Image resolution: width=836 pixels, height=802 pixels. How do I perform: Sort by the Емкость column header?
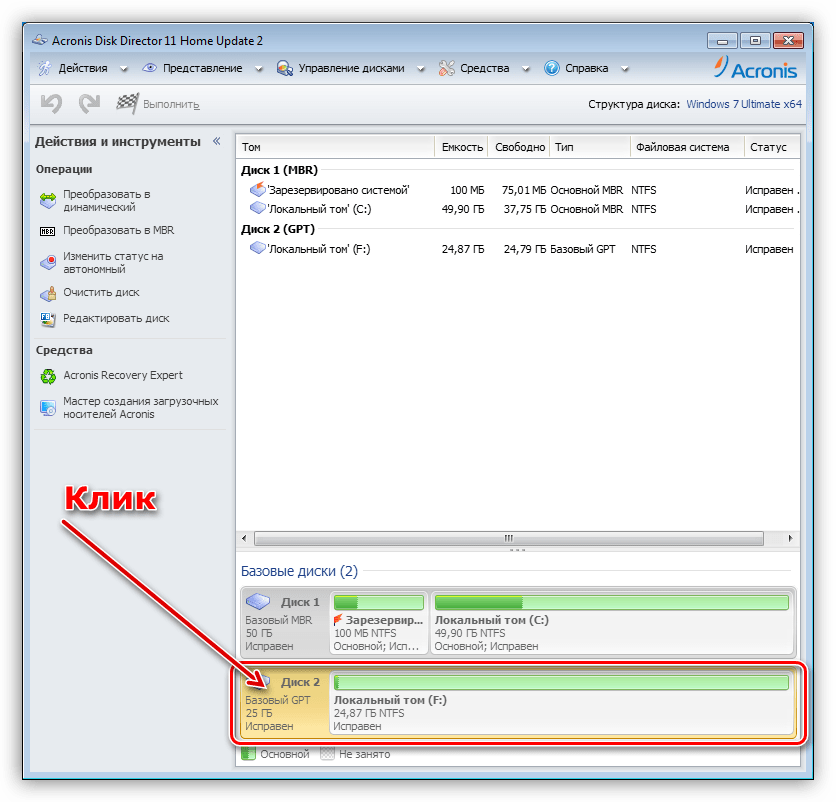point(462,147)
